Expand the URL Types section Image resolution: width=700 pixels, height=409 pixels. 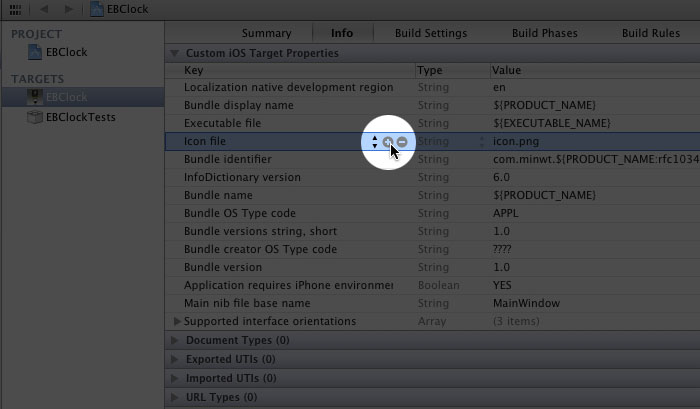(175, 397)
